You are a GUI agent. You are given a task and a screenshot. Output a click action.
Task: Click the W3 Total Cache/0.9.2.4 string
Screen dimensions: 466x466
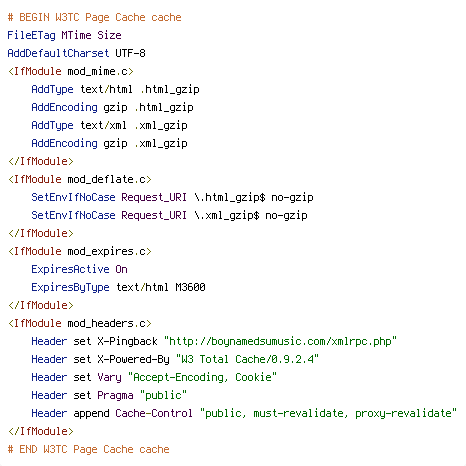click(x=247, y=359)
